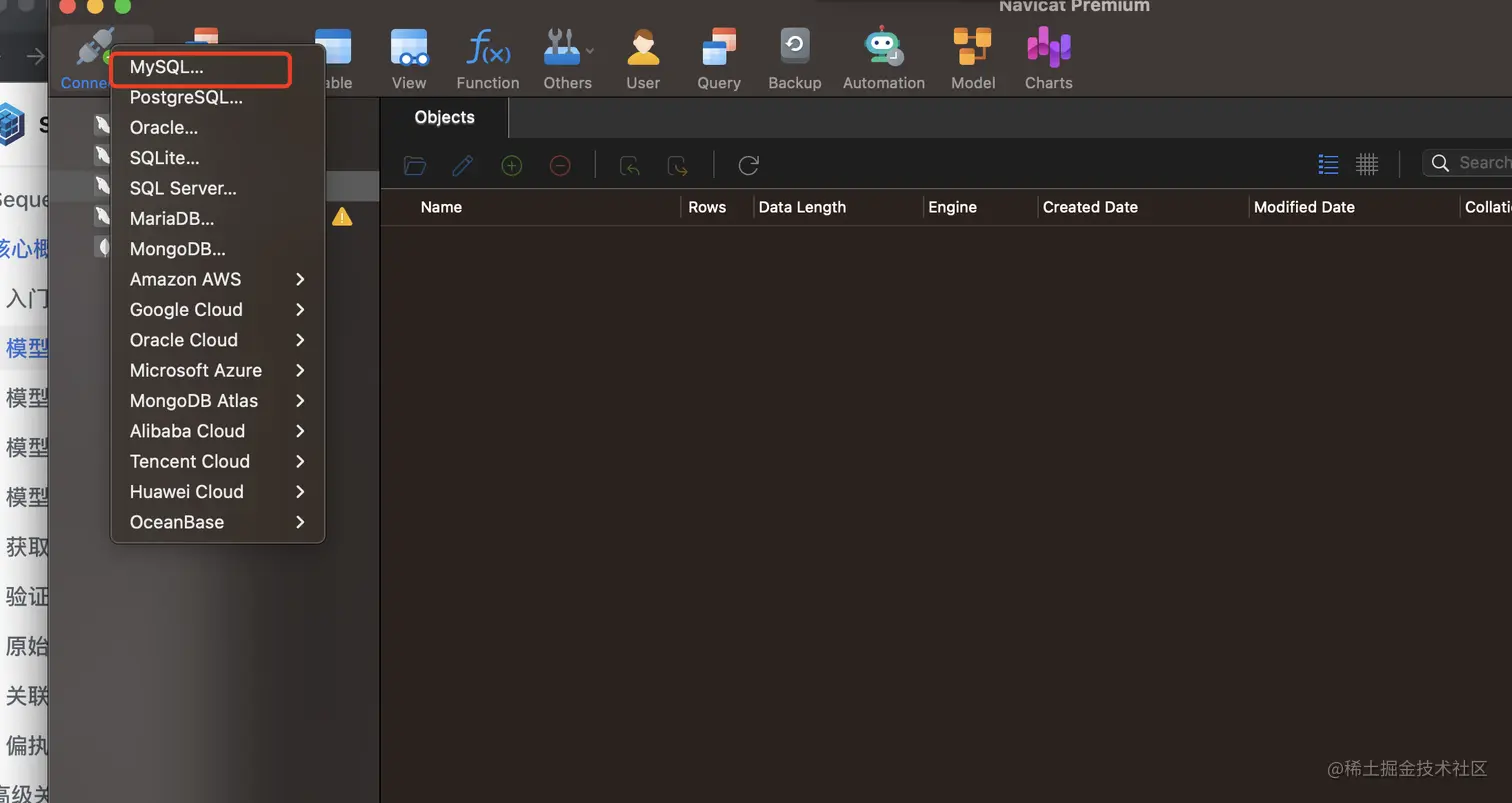Expand the Tencent Cloud submenu

pos(217,461)
